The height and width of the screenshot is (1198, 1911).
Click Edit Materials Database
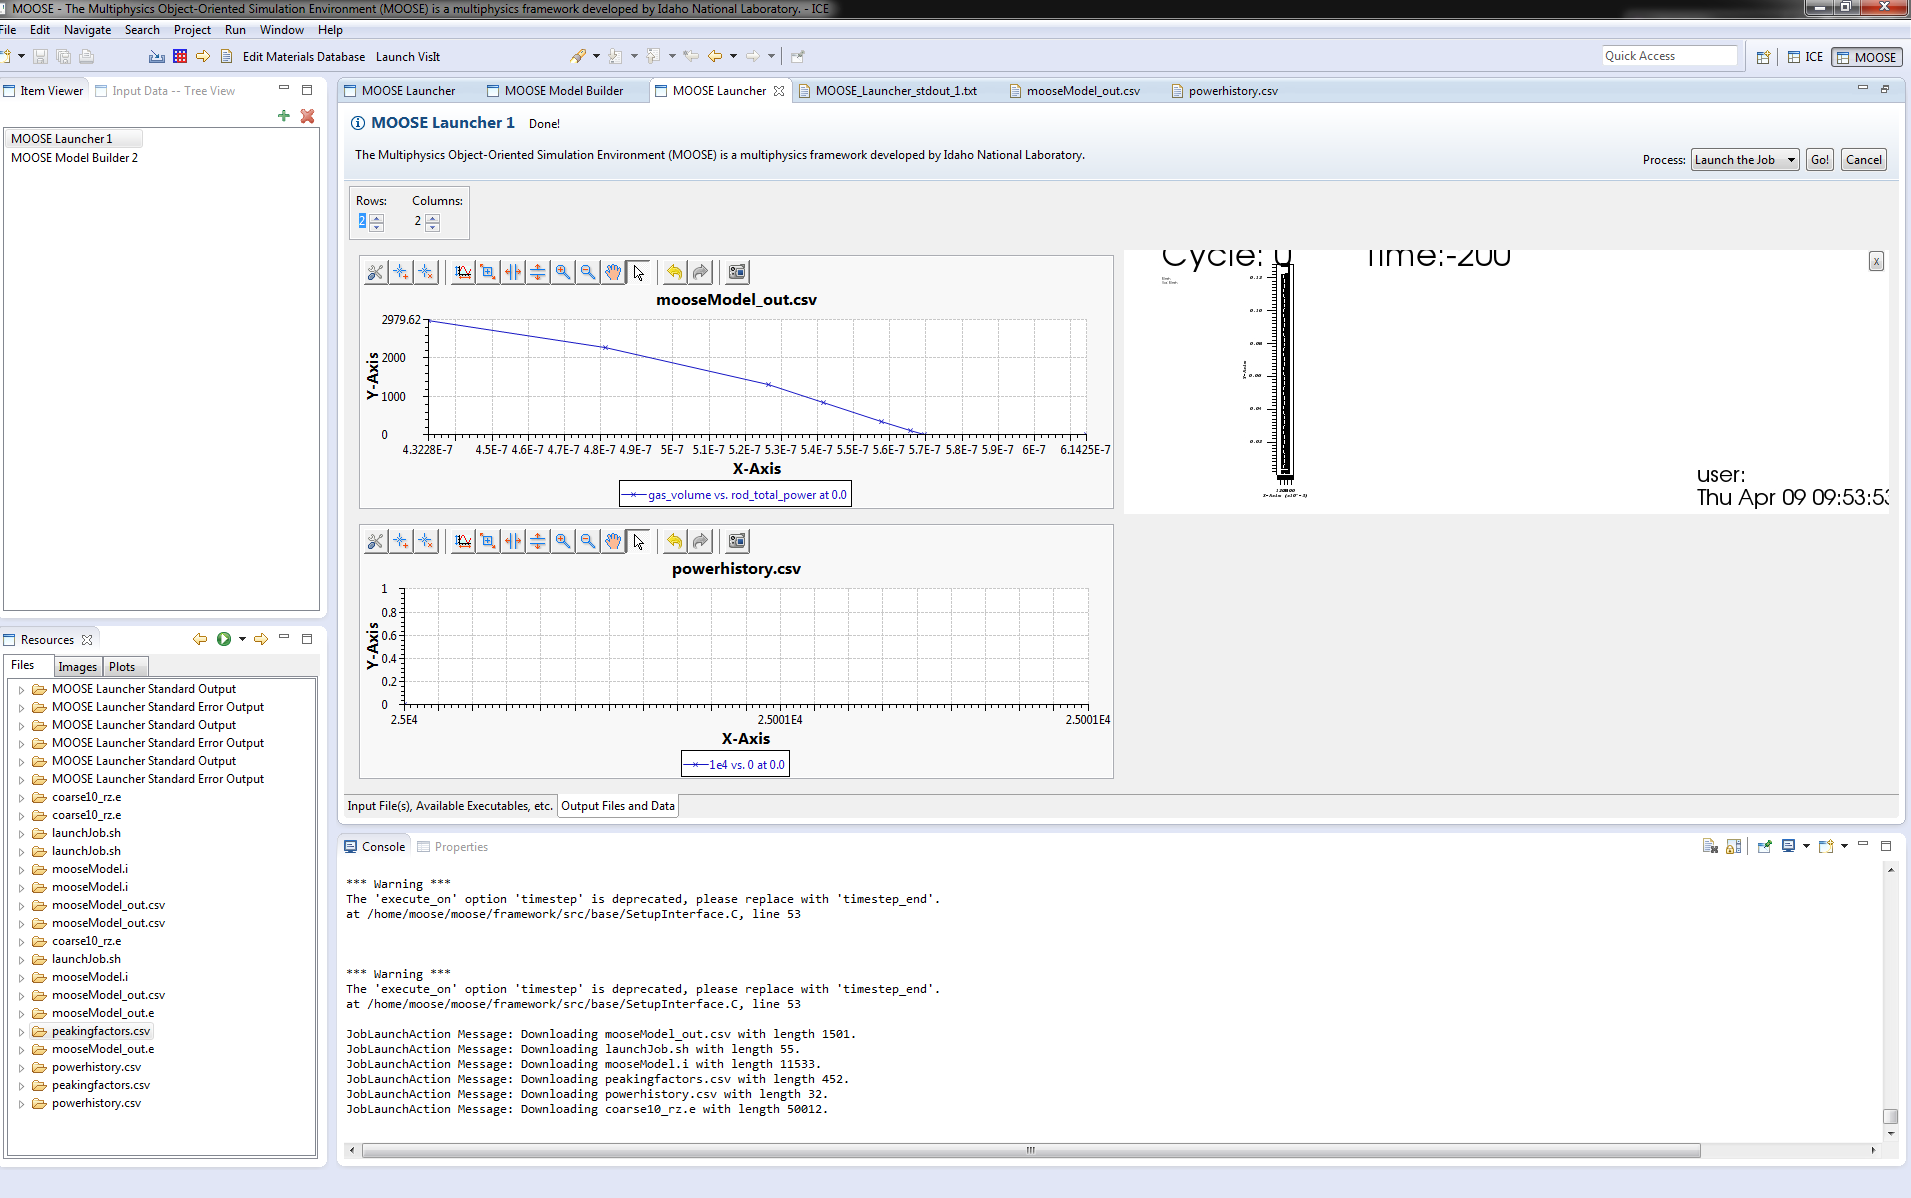(x=303, y=57)
